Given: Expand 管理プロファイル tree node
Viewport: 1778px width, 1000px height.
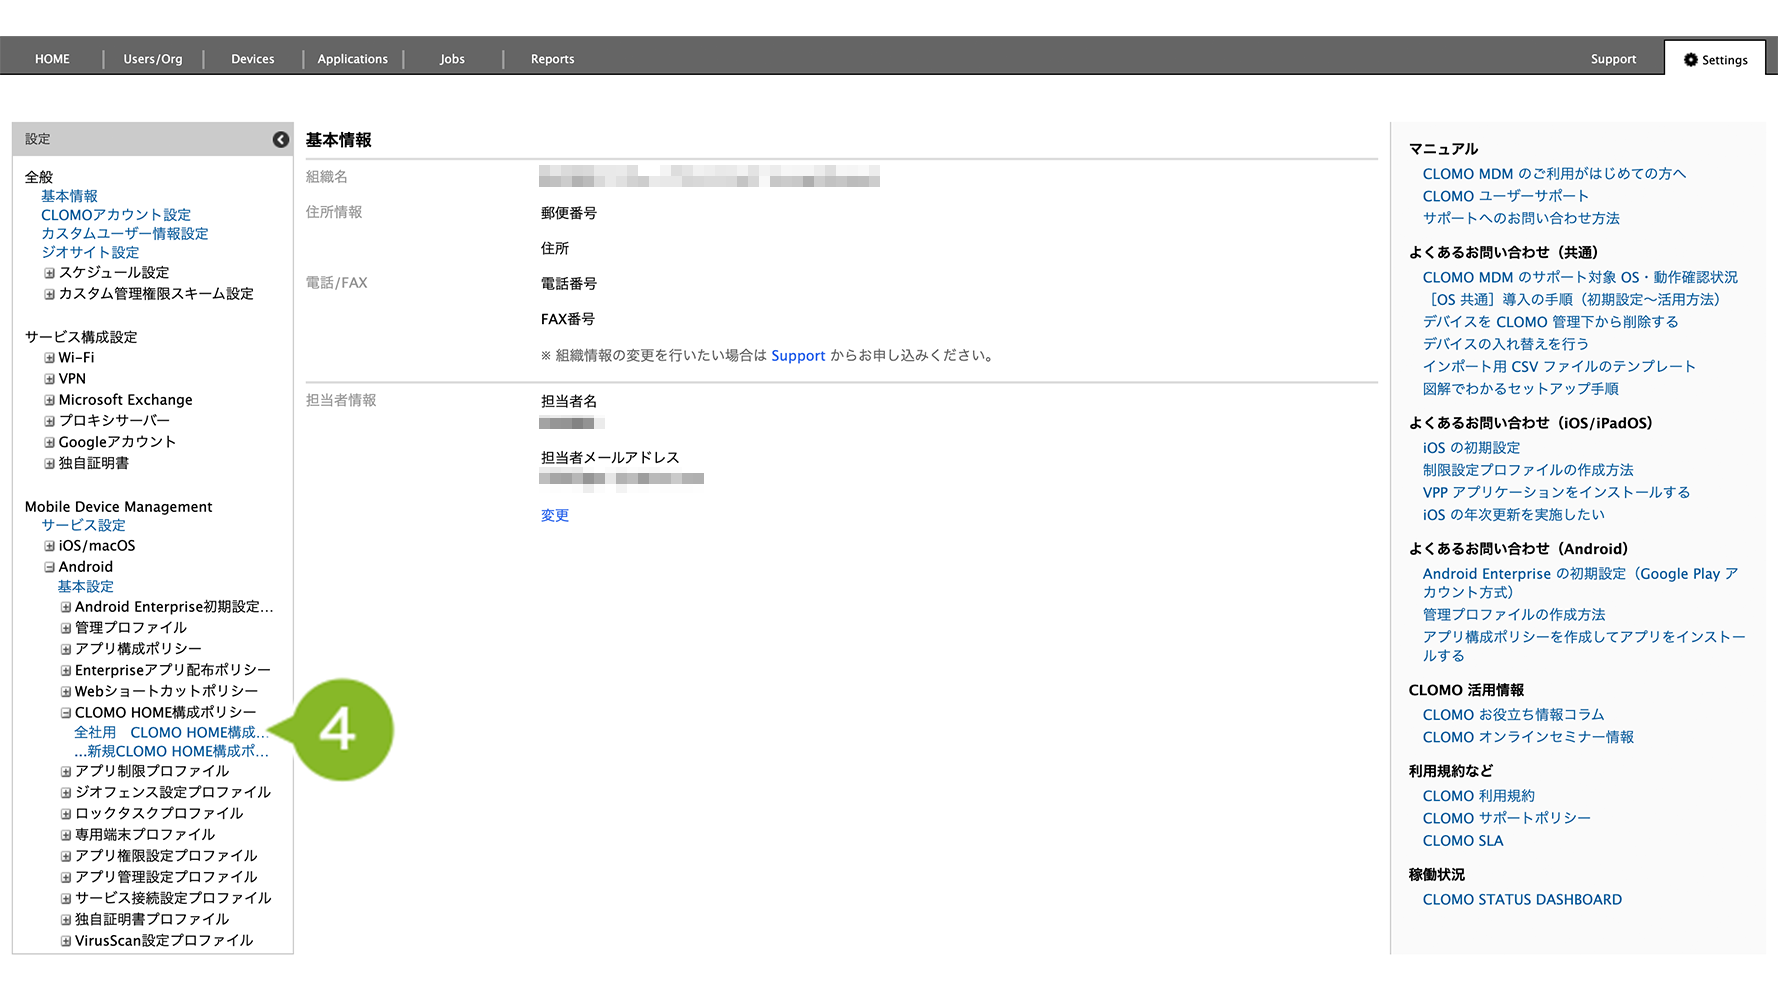Looking at the screenshot, I should pyautogui.click(x=66, y=628).
